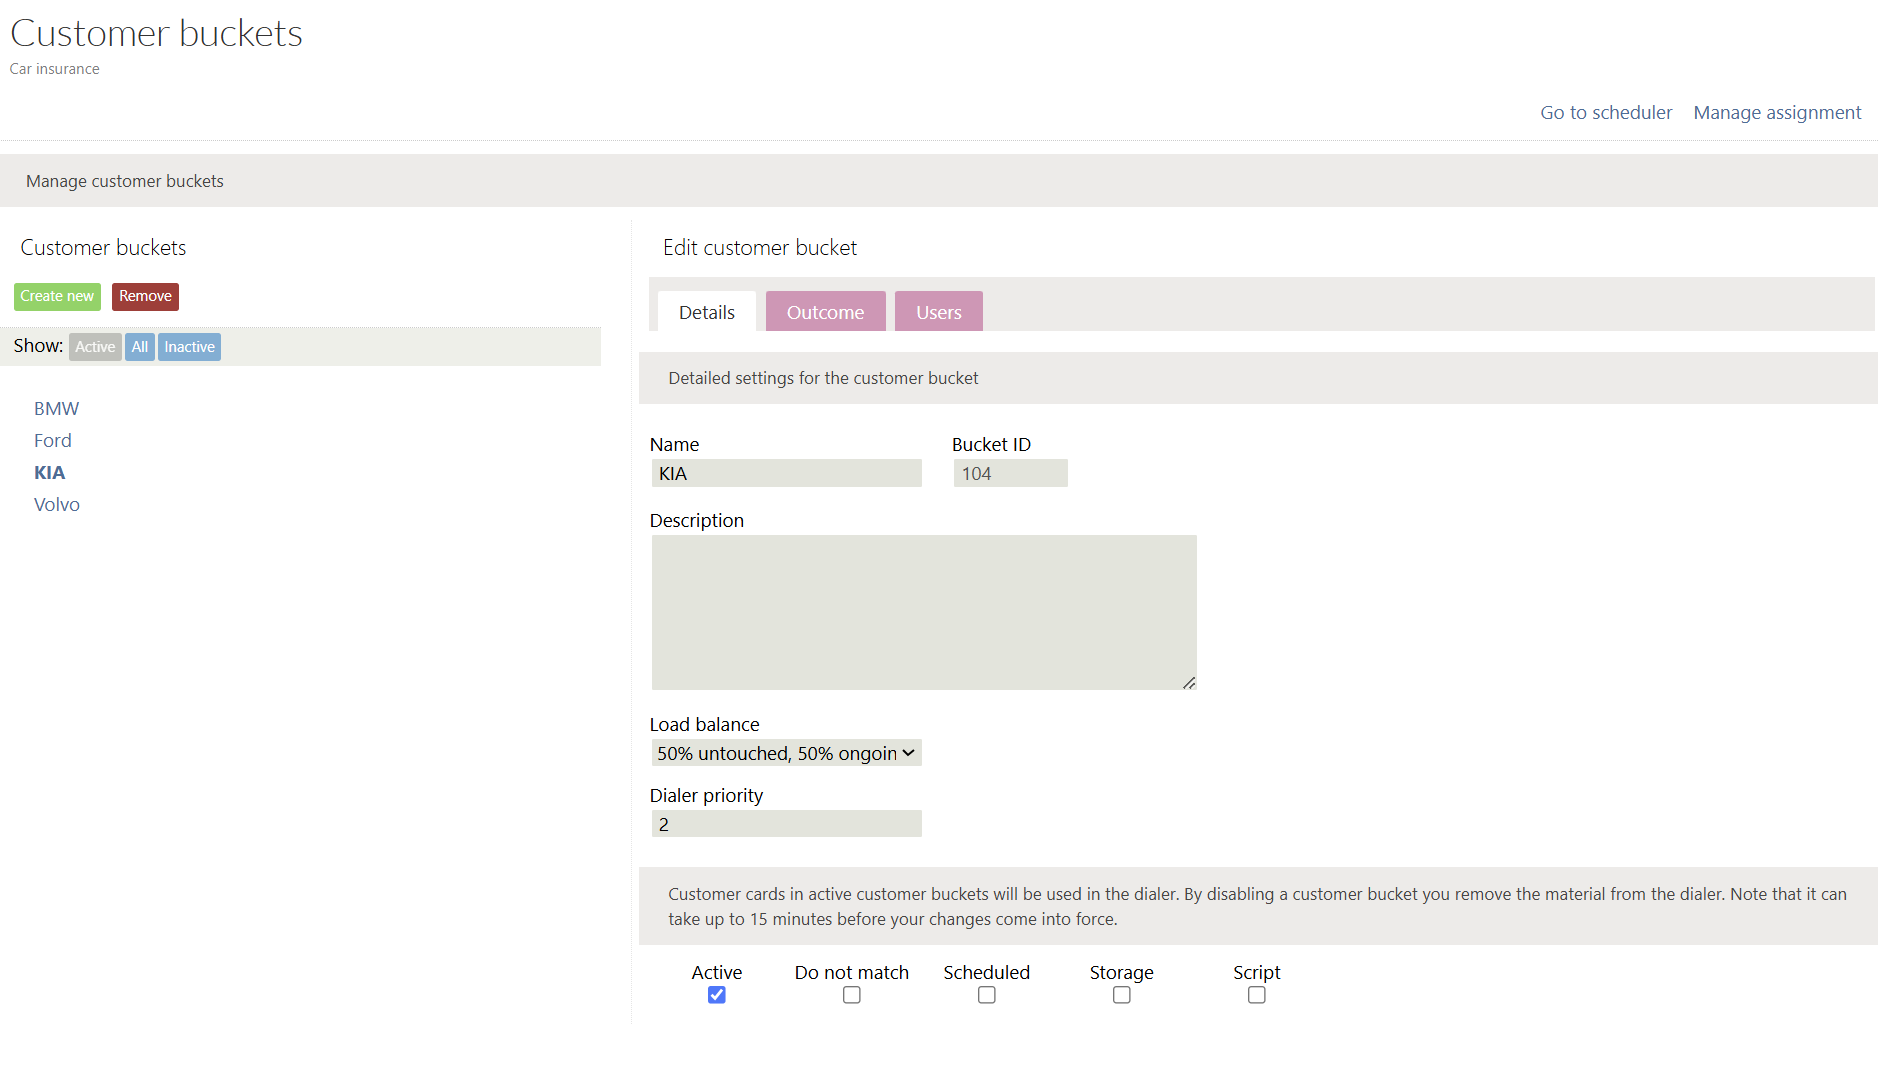This screenshot has width=1878, height=1065.
Task: Follow the Go to scheduler link
Action: [1605, 113]
